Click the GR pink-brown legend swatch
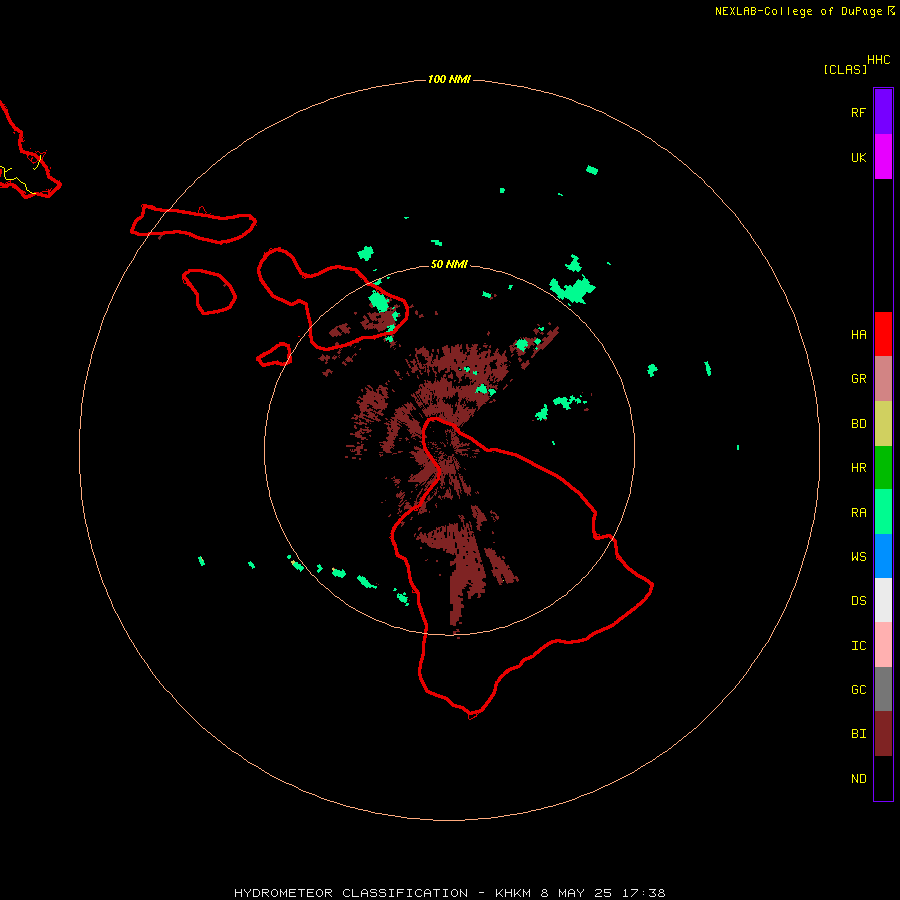Viewport: 900px width, 900px height. tap(883, 379)
